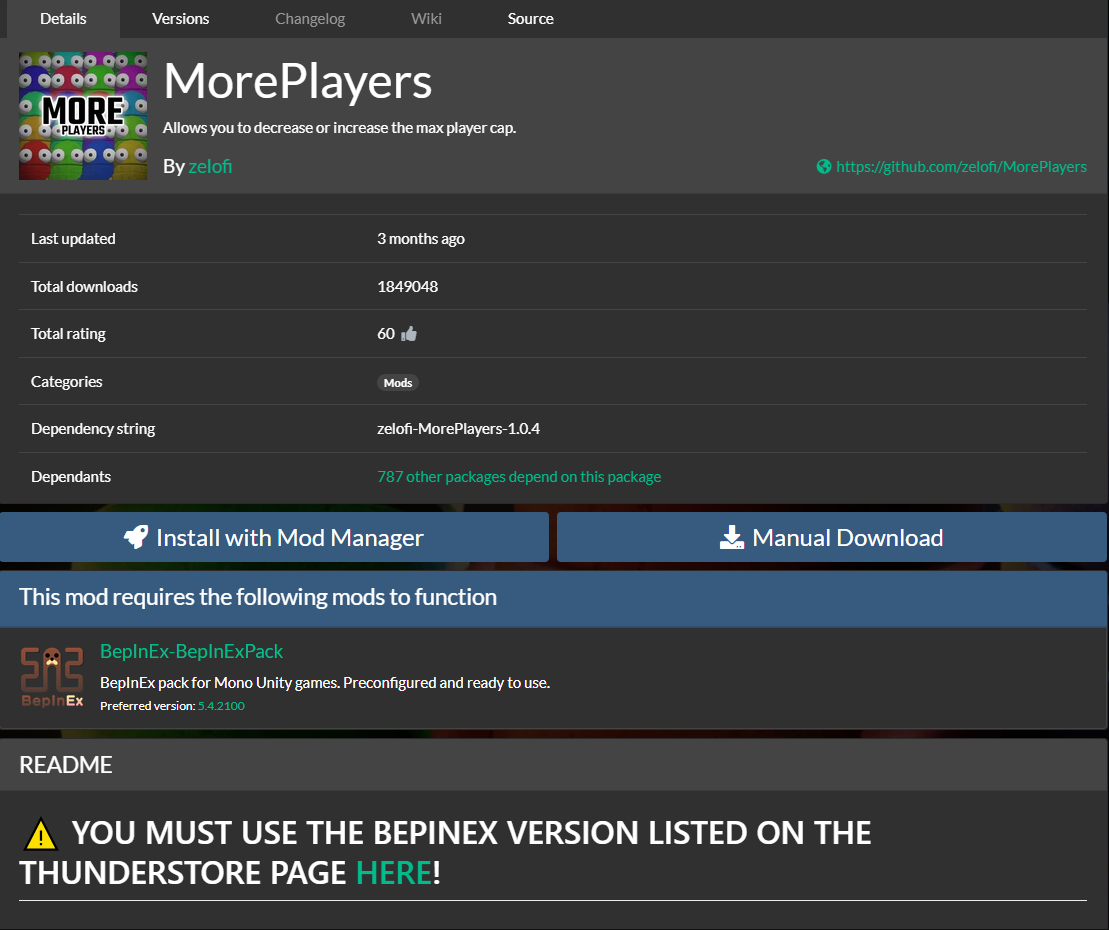This screenshot has height=930, width=1109.
Task: View the 787 dependant packages link
Action: pos(519,477)
